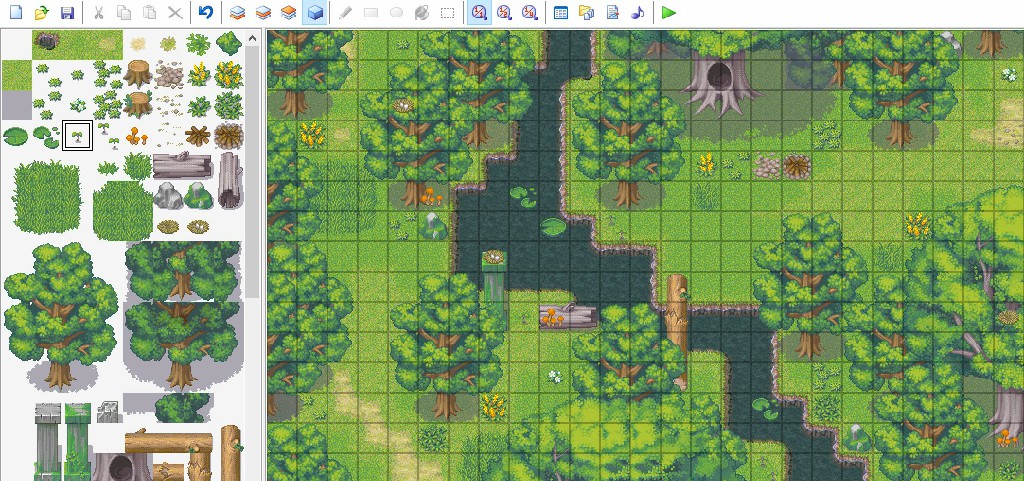Pick the crossed branches pile palette tile
The height and width of the screenshot is (481, 1024).
198,136
